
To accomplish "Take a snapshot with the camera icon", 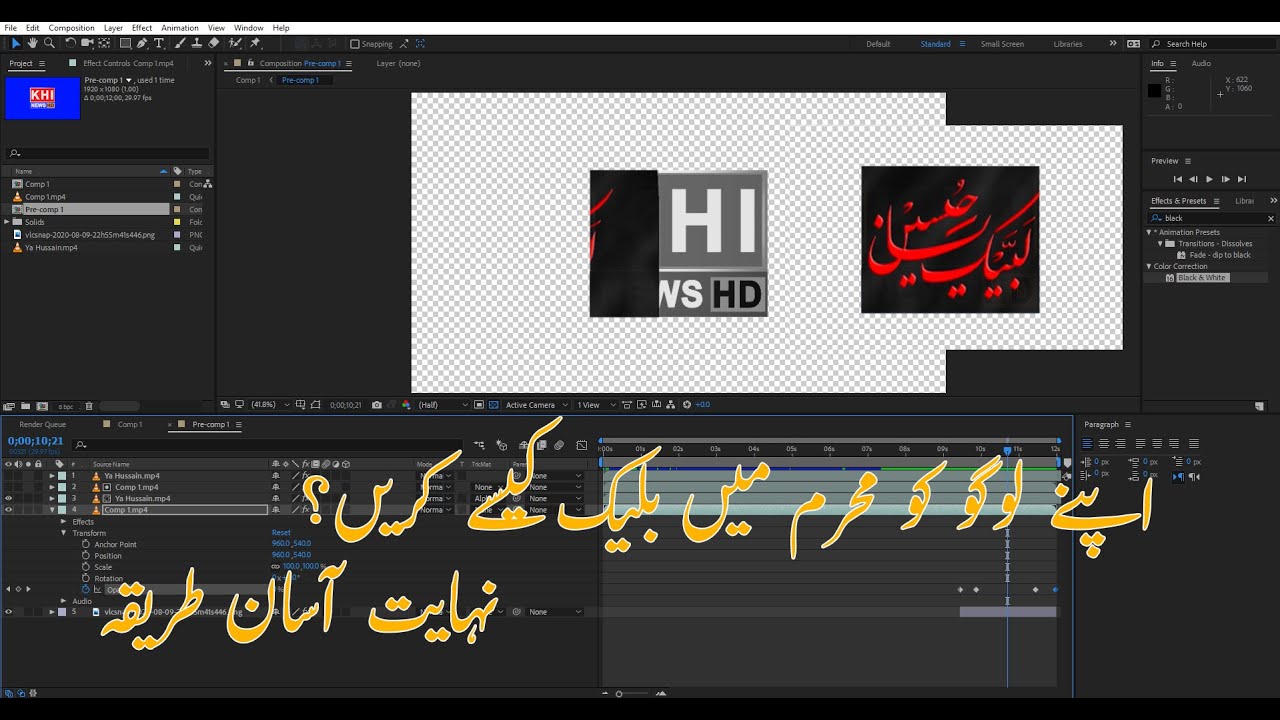I will (376, 405).
